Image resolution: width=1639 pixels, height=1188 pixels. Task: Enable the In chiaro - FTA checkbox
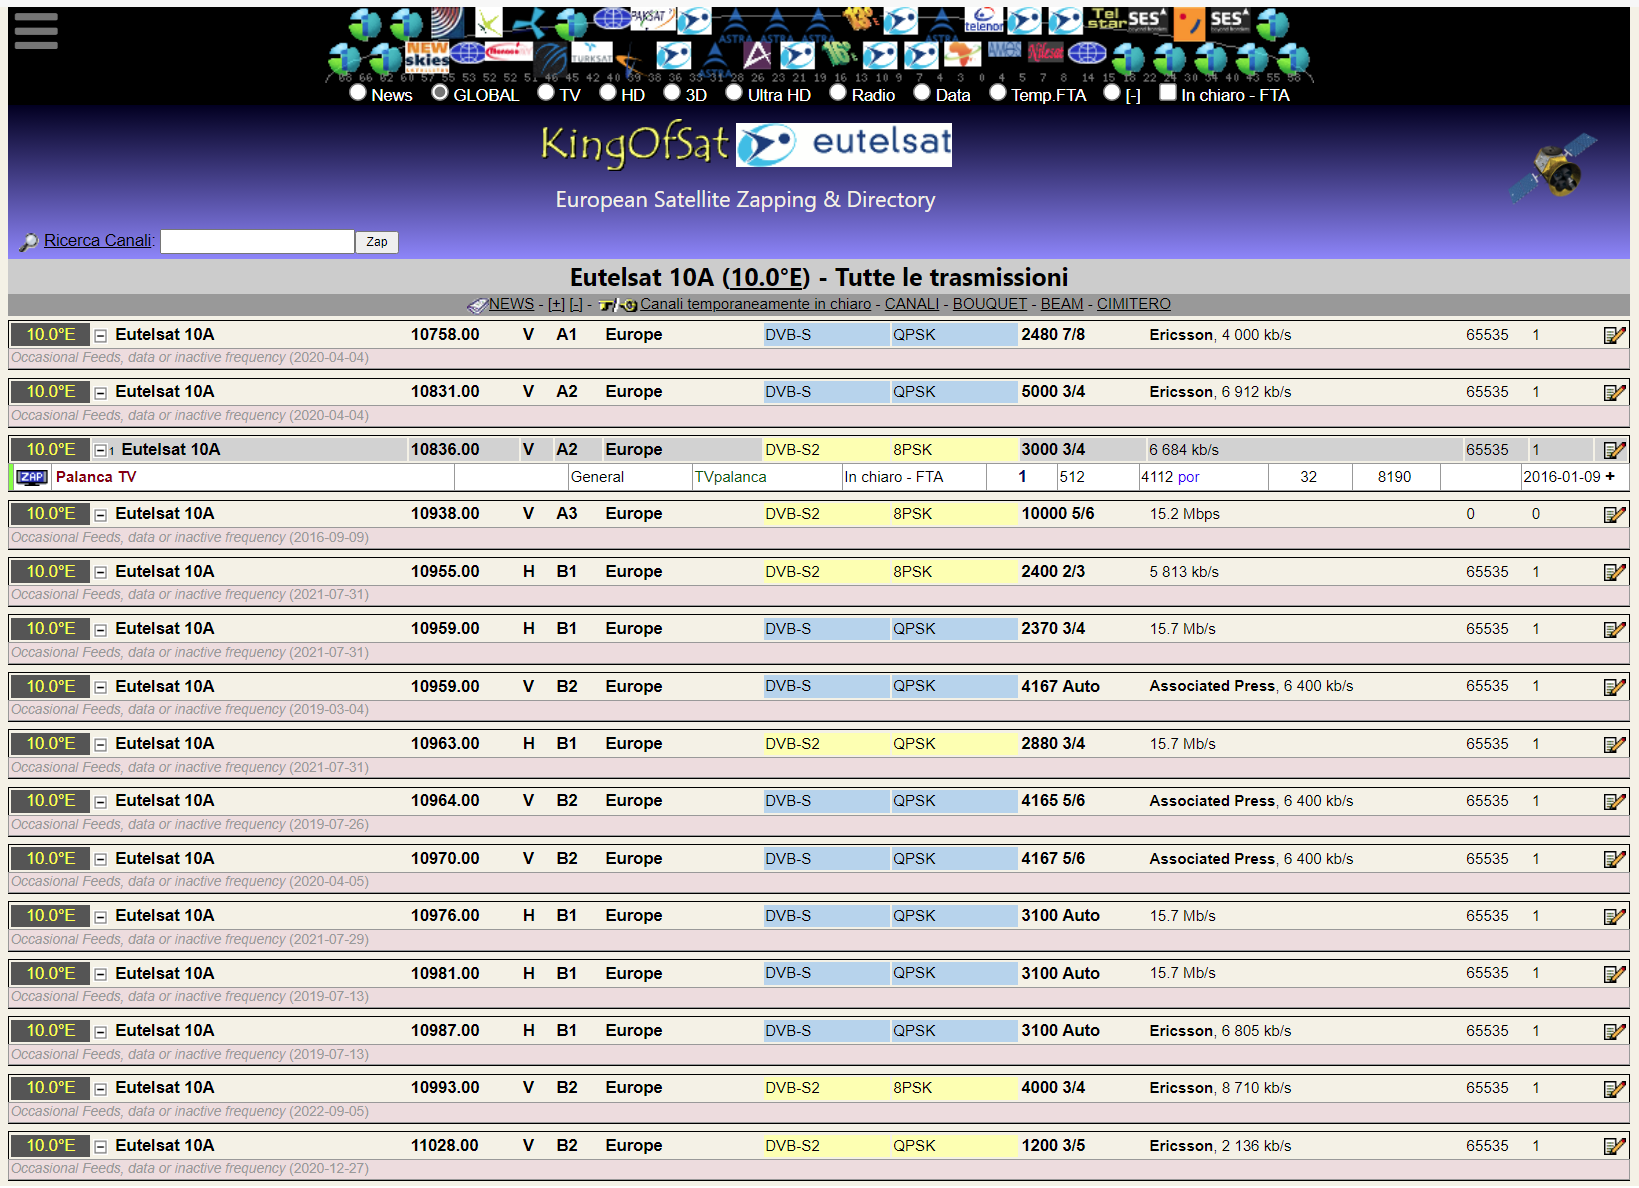point(1167,93)
